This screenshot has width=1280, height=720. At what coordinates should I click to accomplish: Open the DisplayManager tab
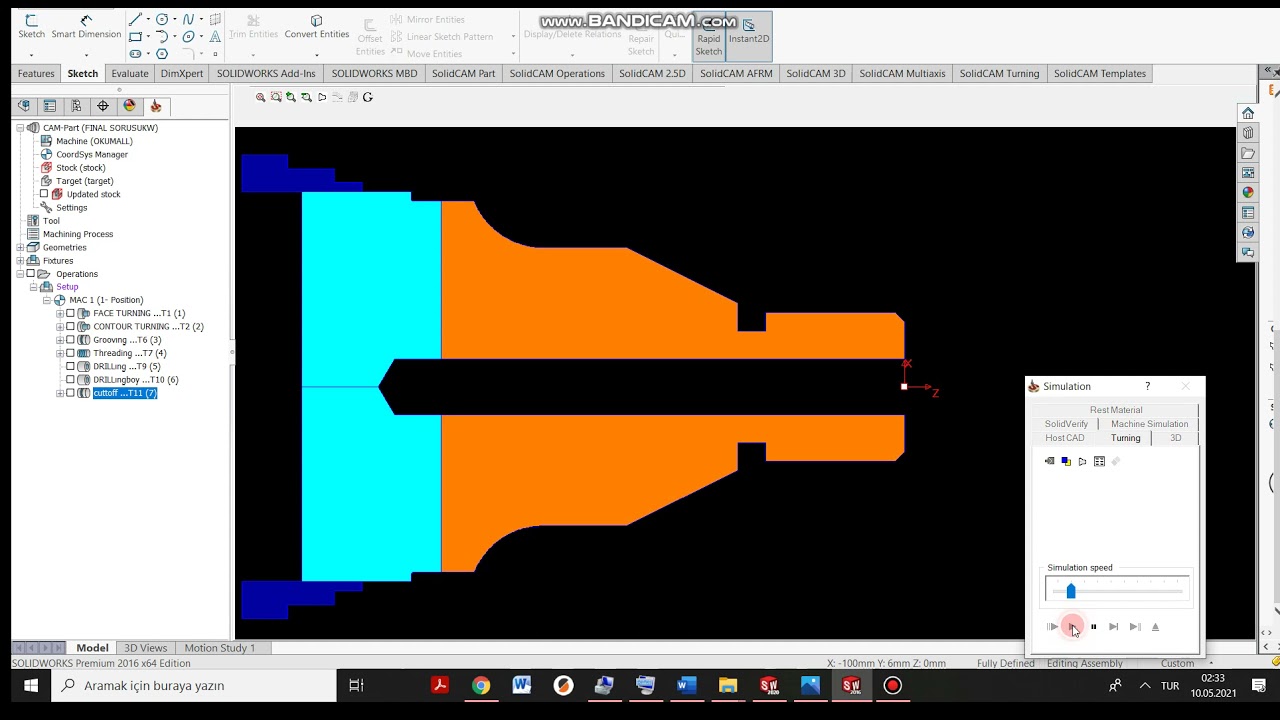point(129,106)
